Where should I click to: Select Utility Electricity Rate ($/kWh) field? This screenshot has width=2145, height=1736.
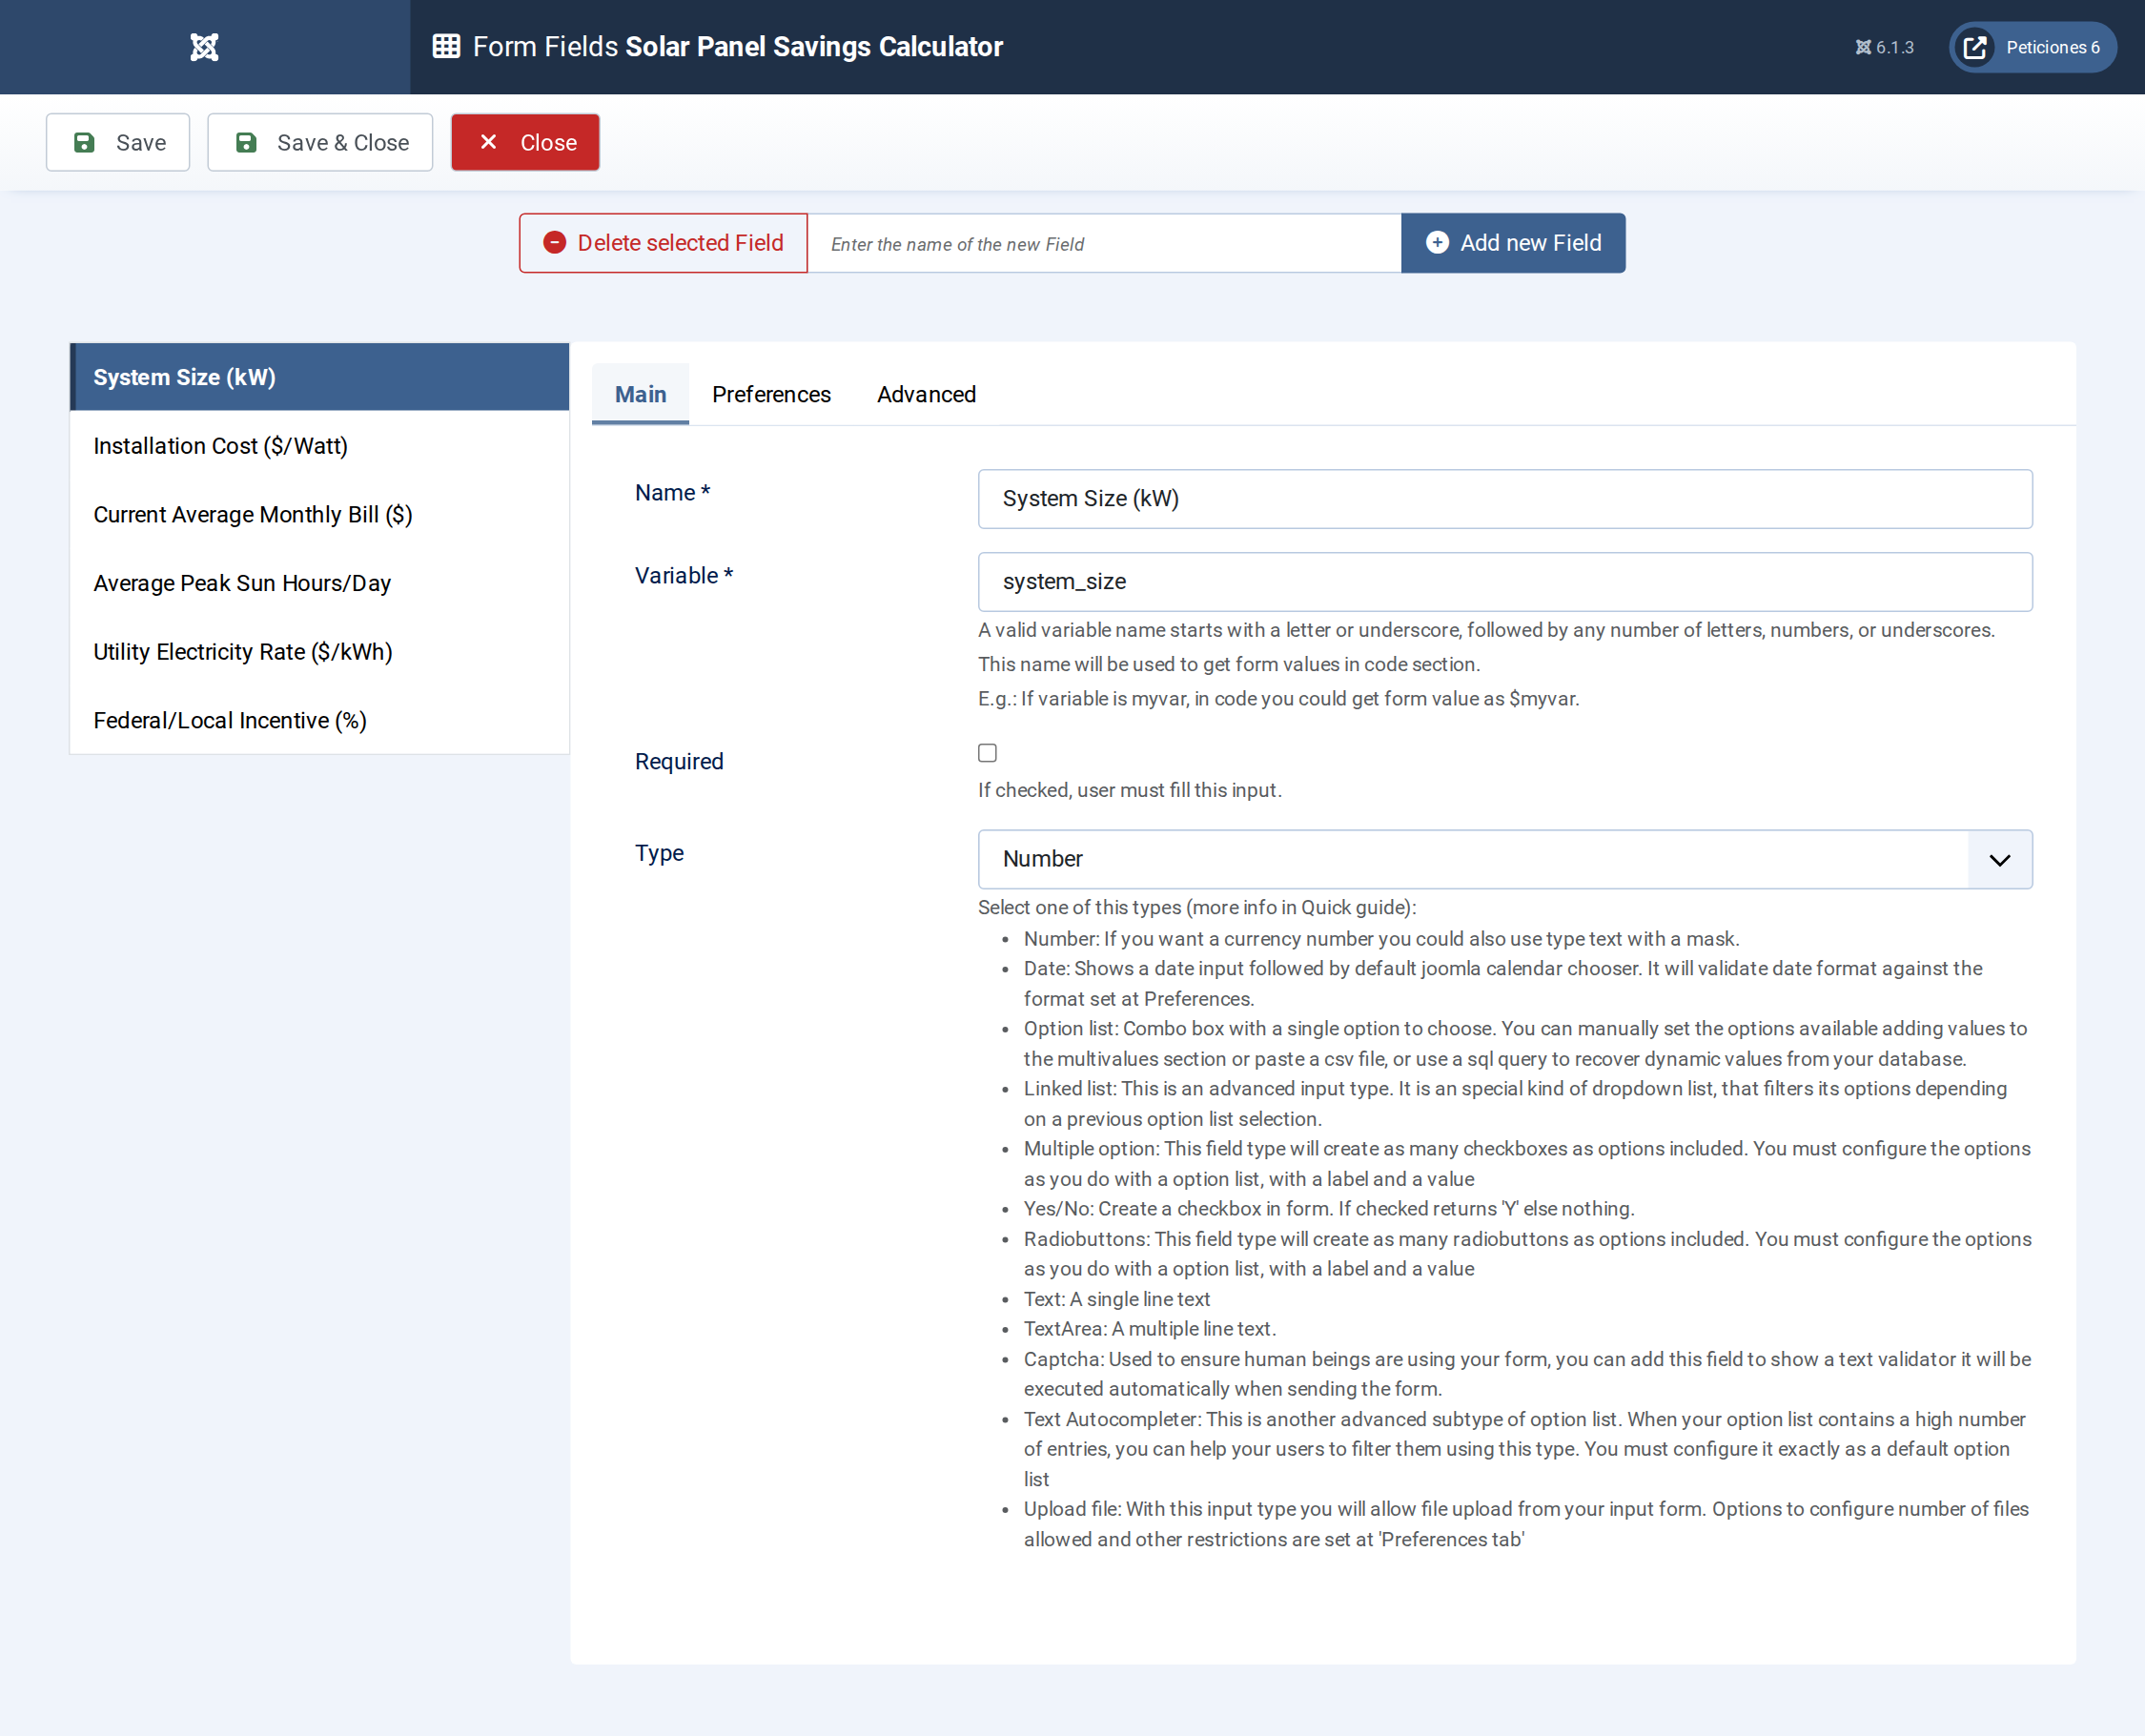pyautogui.click(x=320, y=652)
